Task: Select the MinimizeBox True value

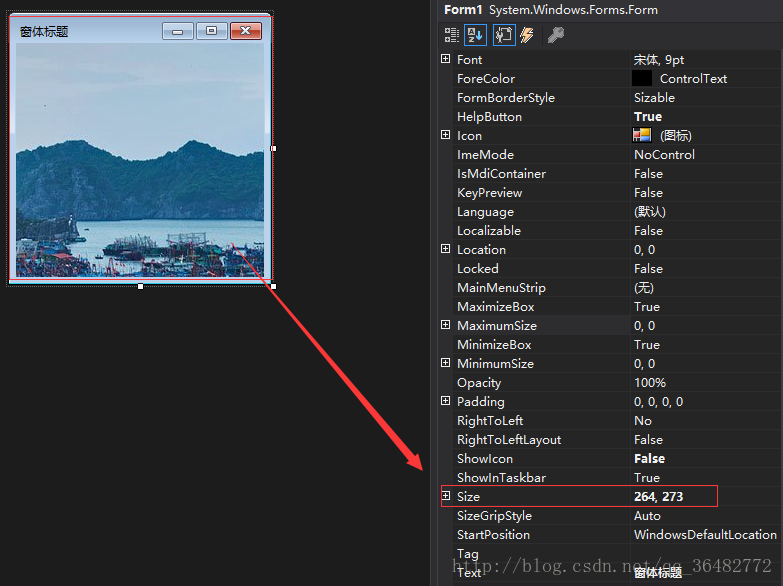Action: (x=647, y=345)
